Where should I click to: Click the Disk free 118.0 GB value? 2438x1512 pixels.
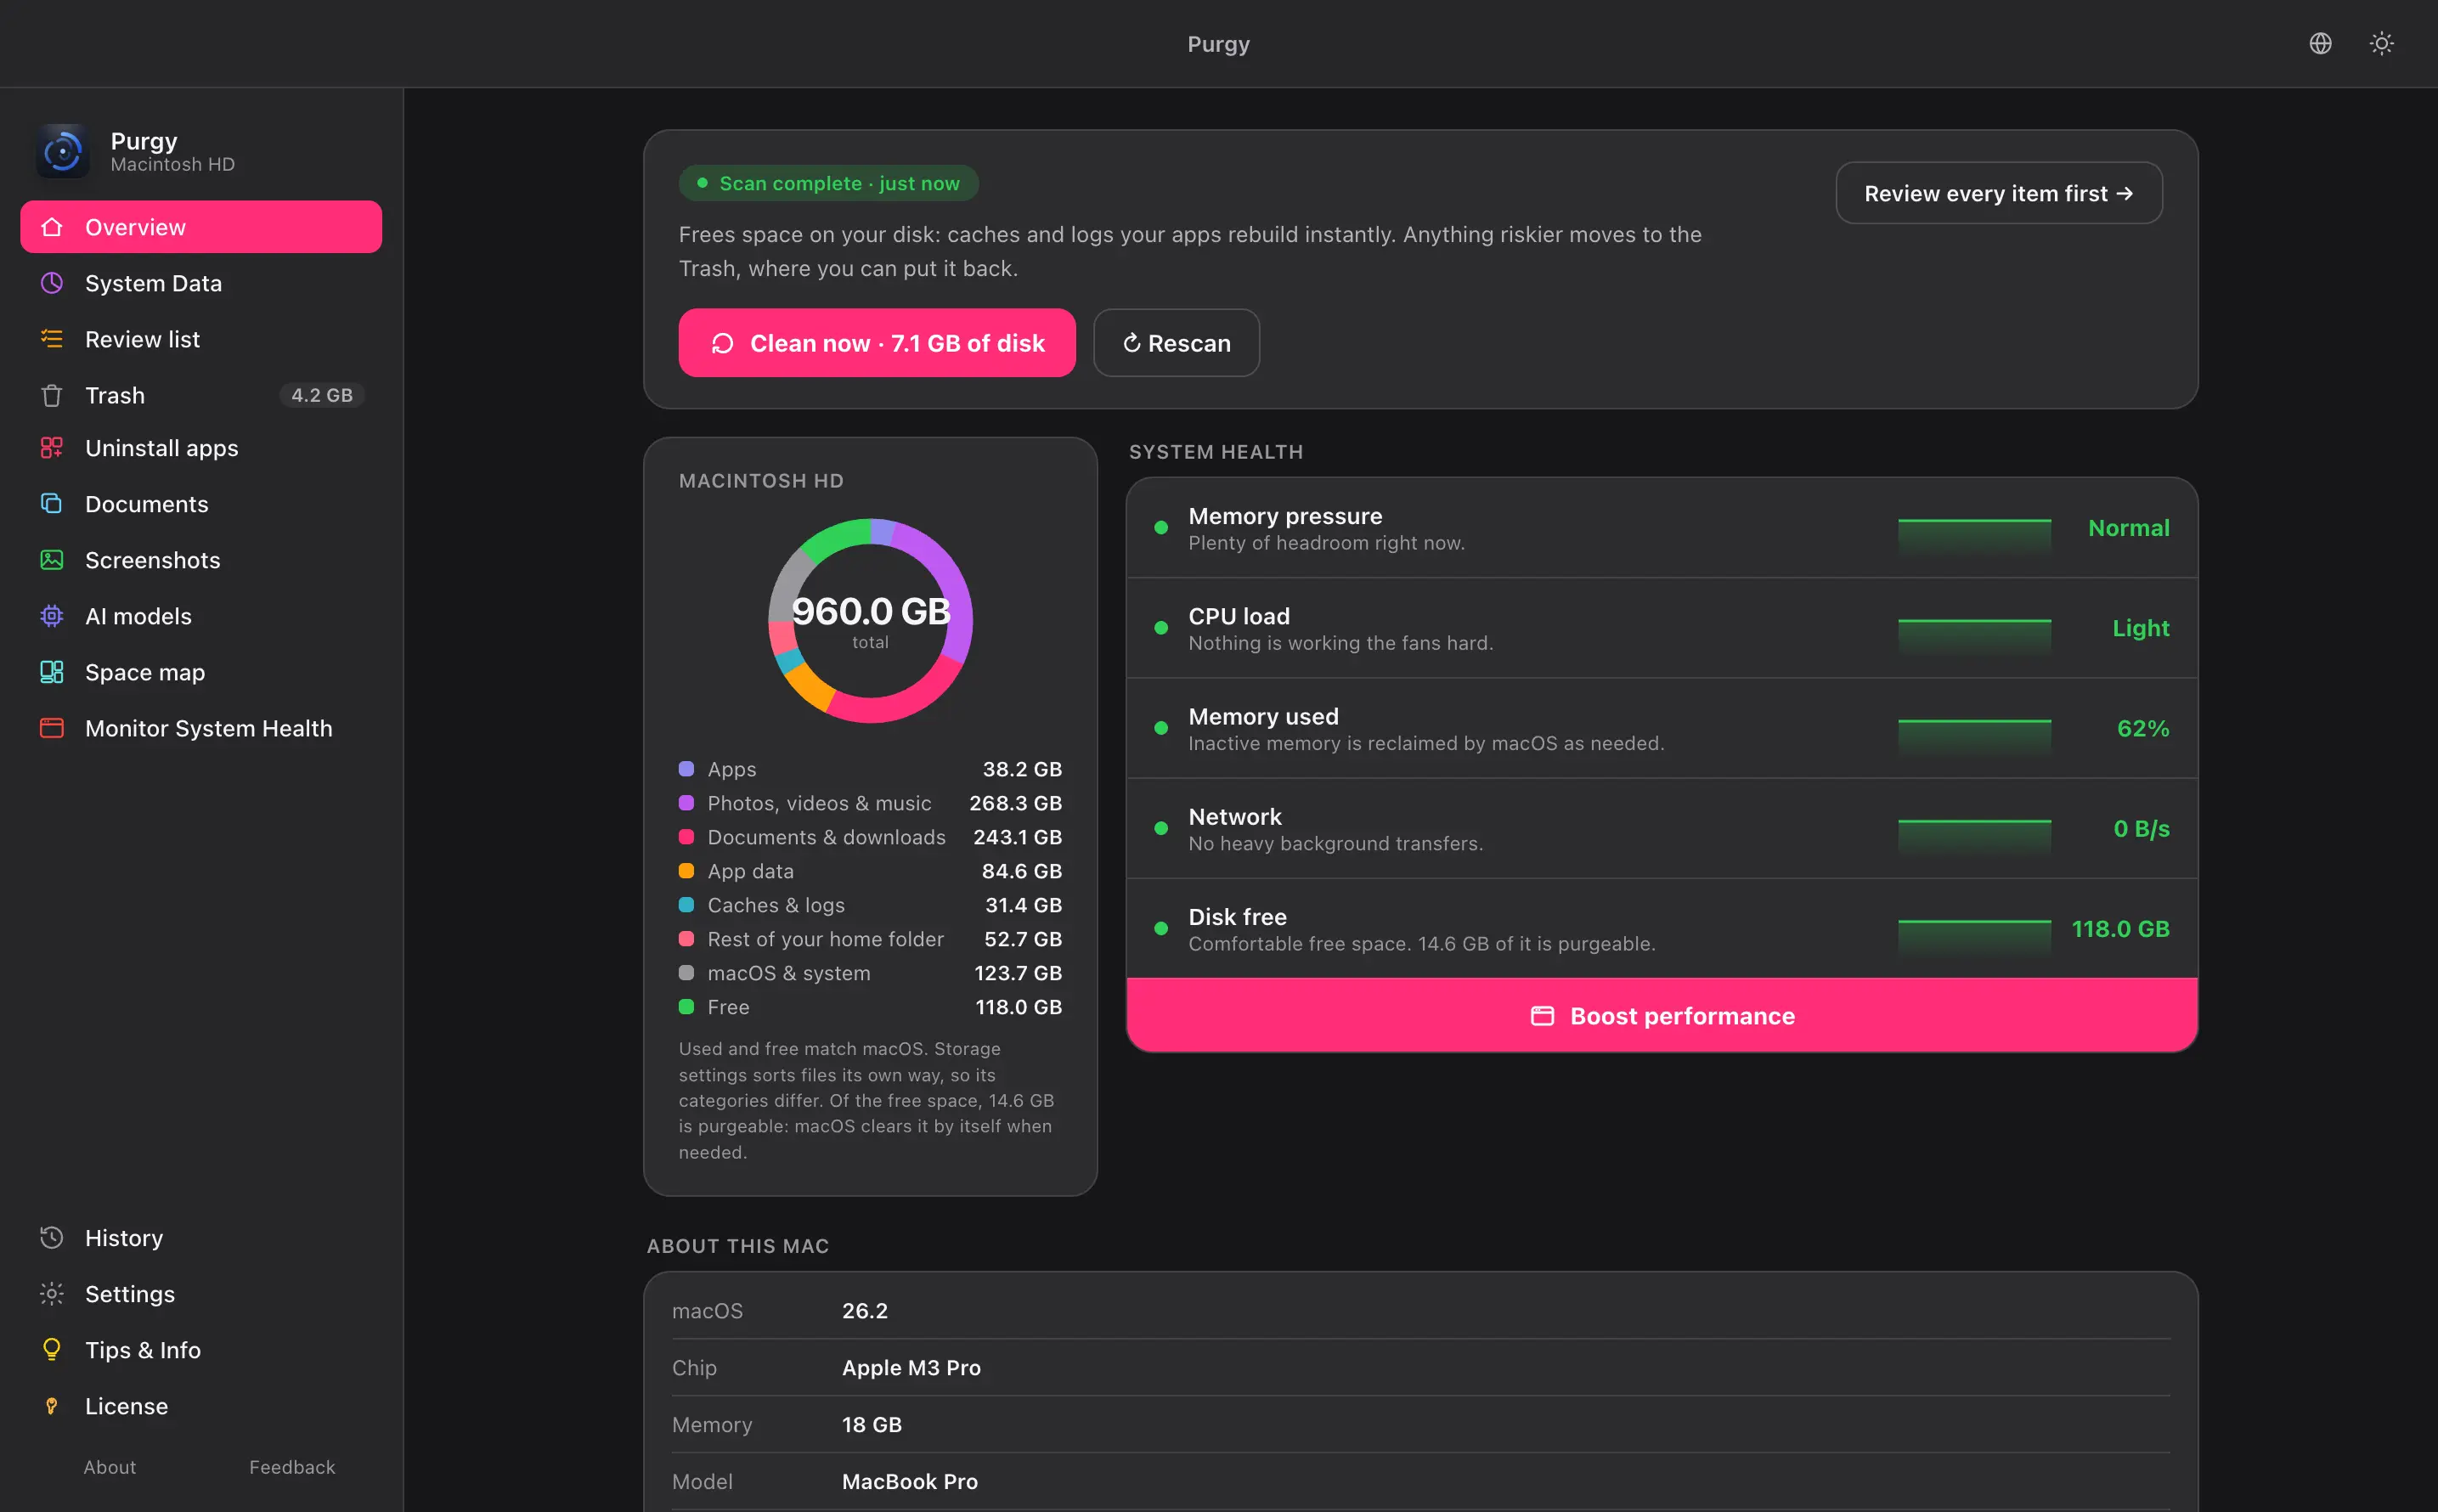tap(2120, 928)
